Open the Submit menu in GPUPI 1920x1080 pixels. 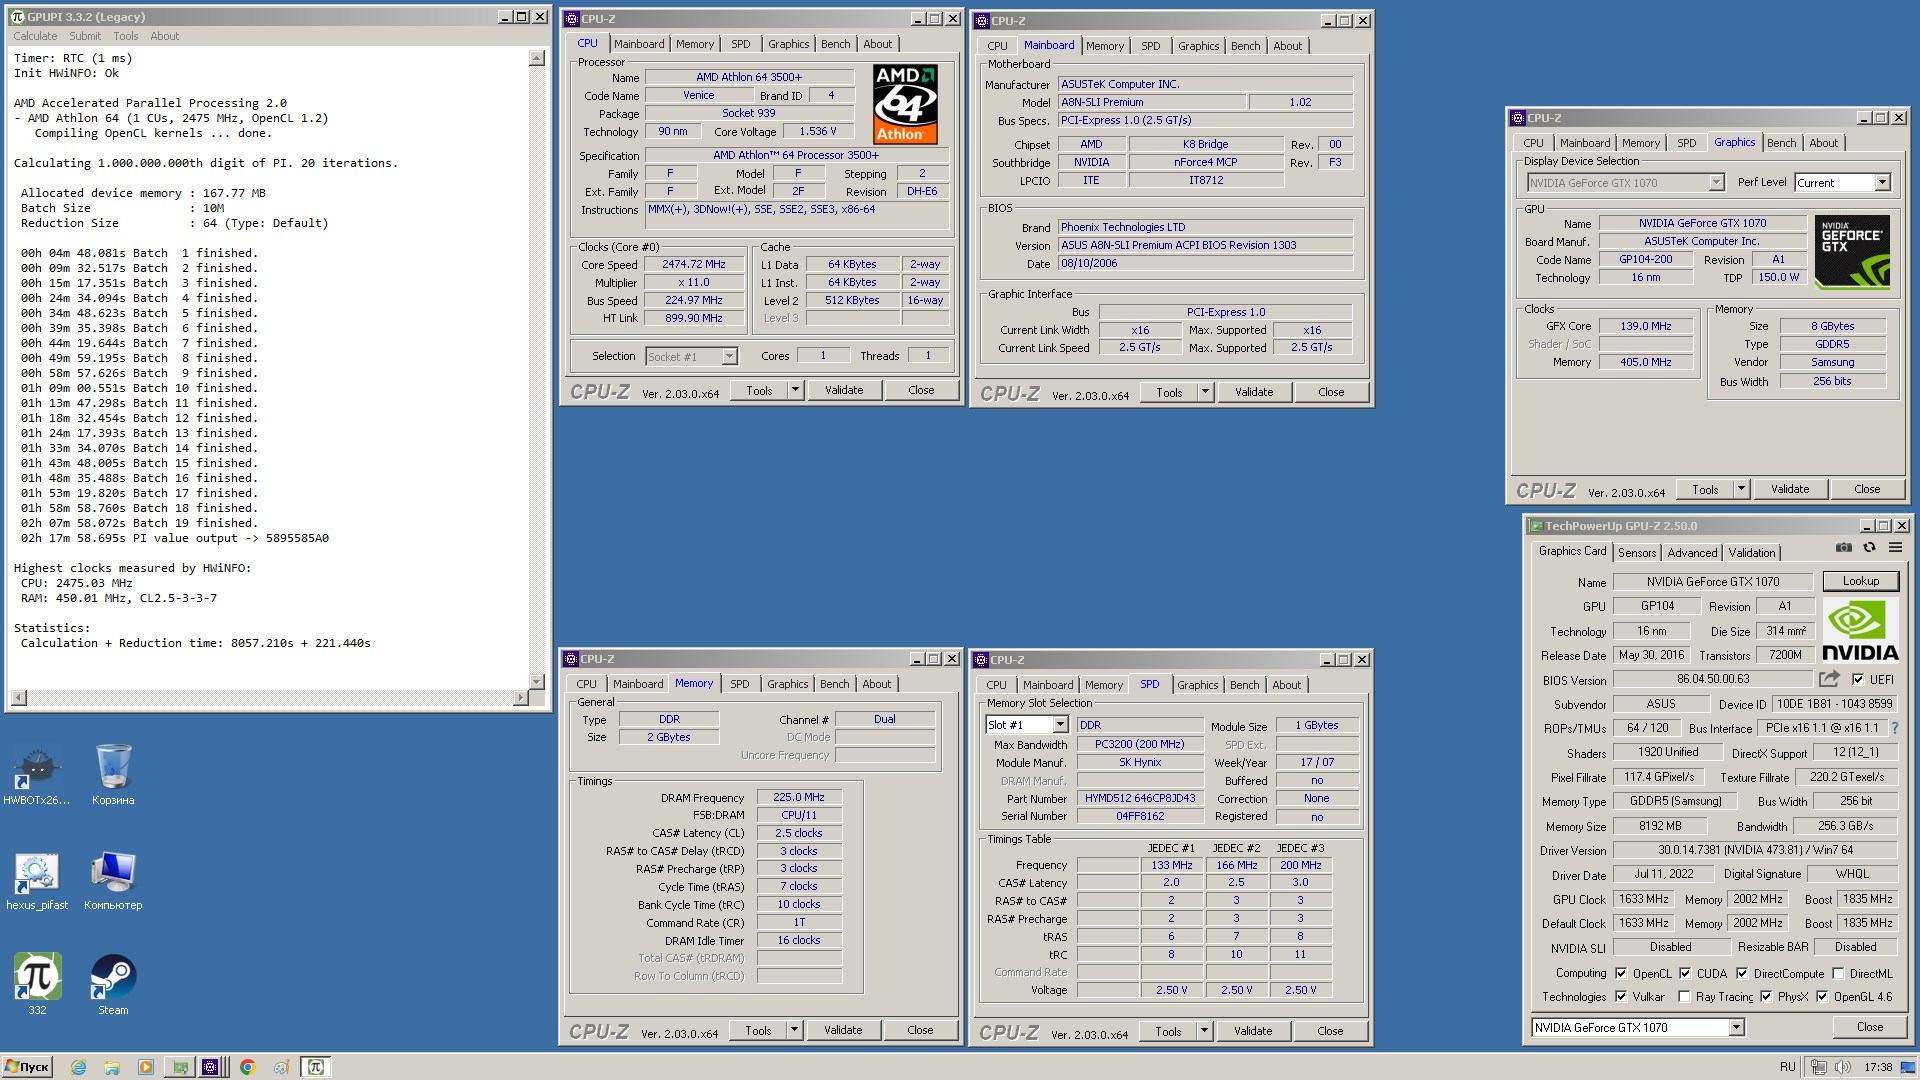(x=85, y=36)
